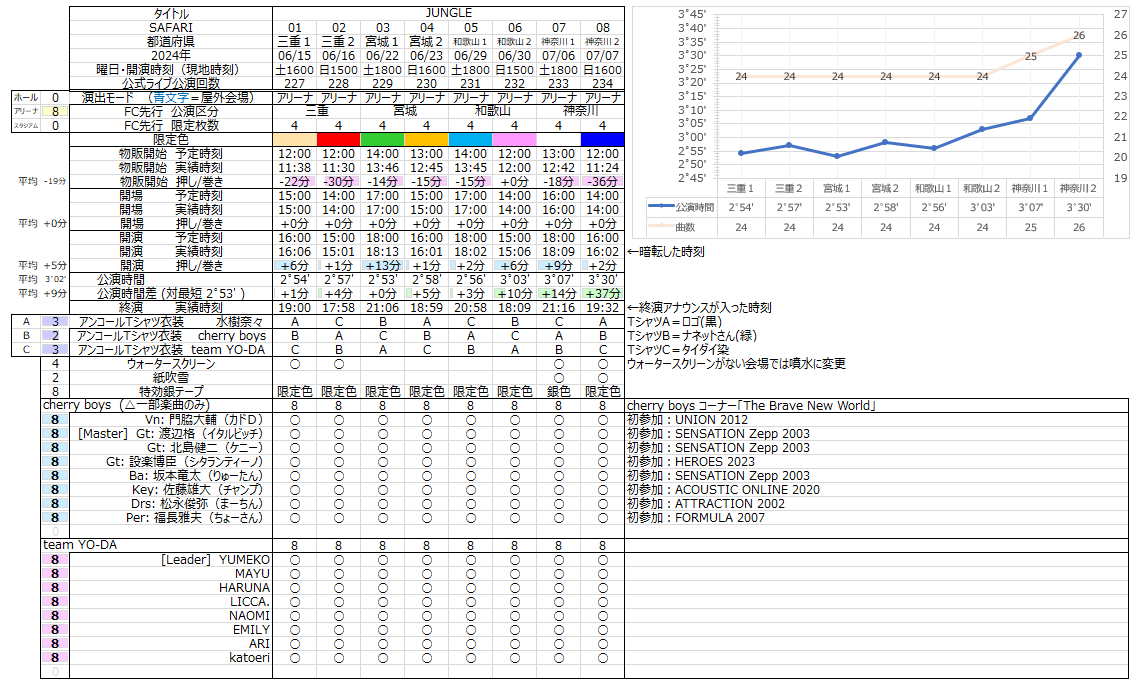Select the TシャツC＝タイダイ染 note
This screenshot has height=686, width=1142.
678,350
